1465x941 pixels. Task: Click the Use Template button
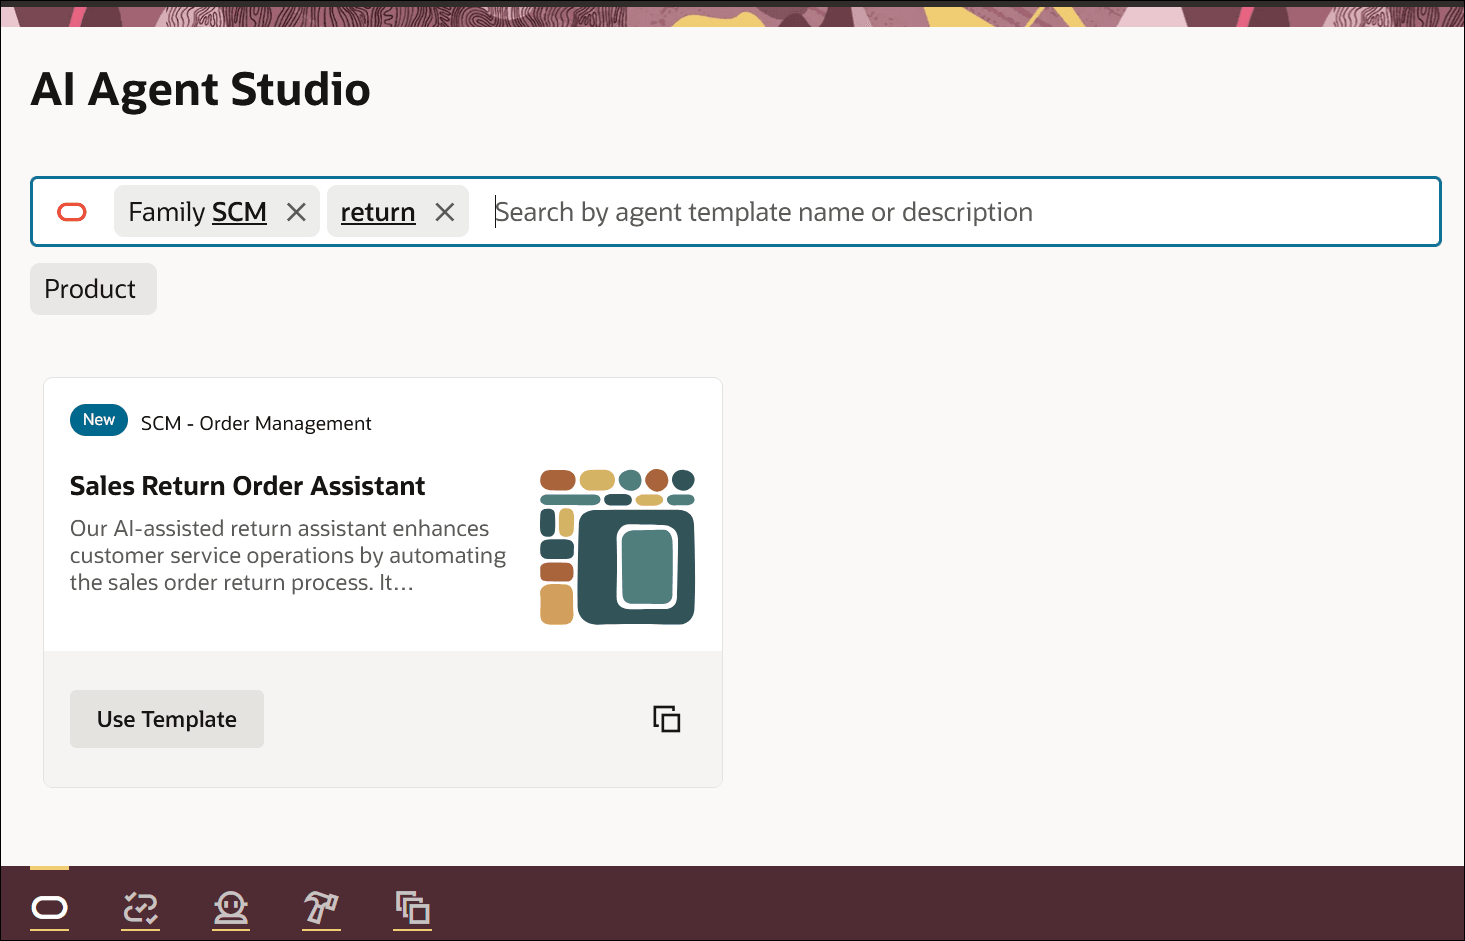(x=166, y=718)
